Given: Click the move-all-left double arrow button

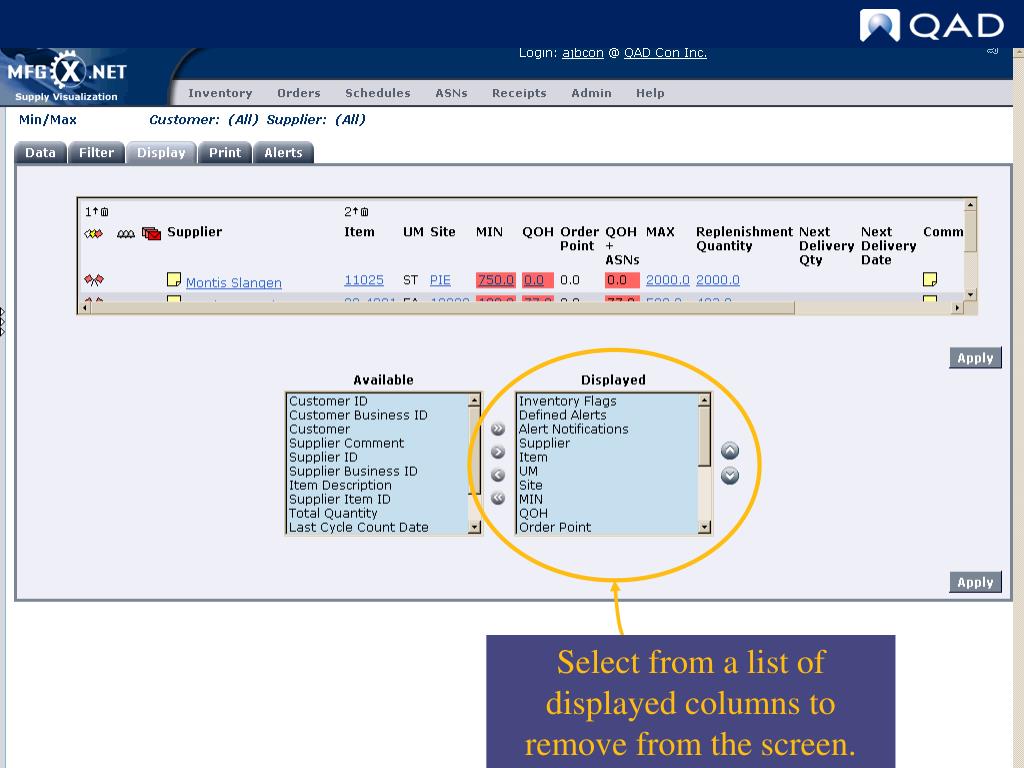Looking at the screenshot, I should [498, 498].
